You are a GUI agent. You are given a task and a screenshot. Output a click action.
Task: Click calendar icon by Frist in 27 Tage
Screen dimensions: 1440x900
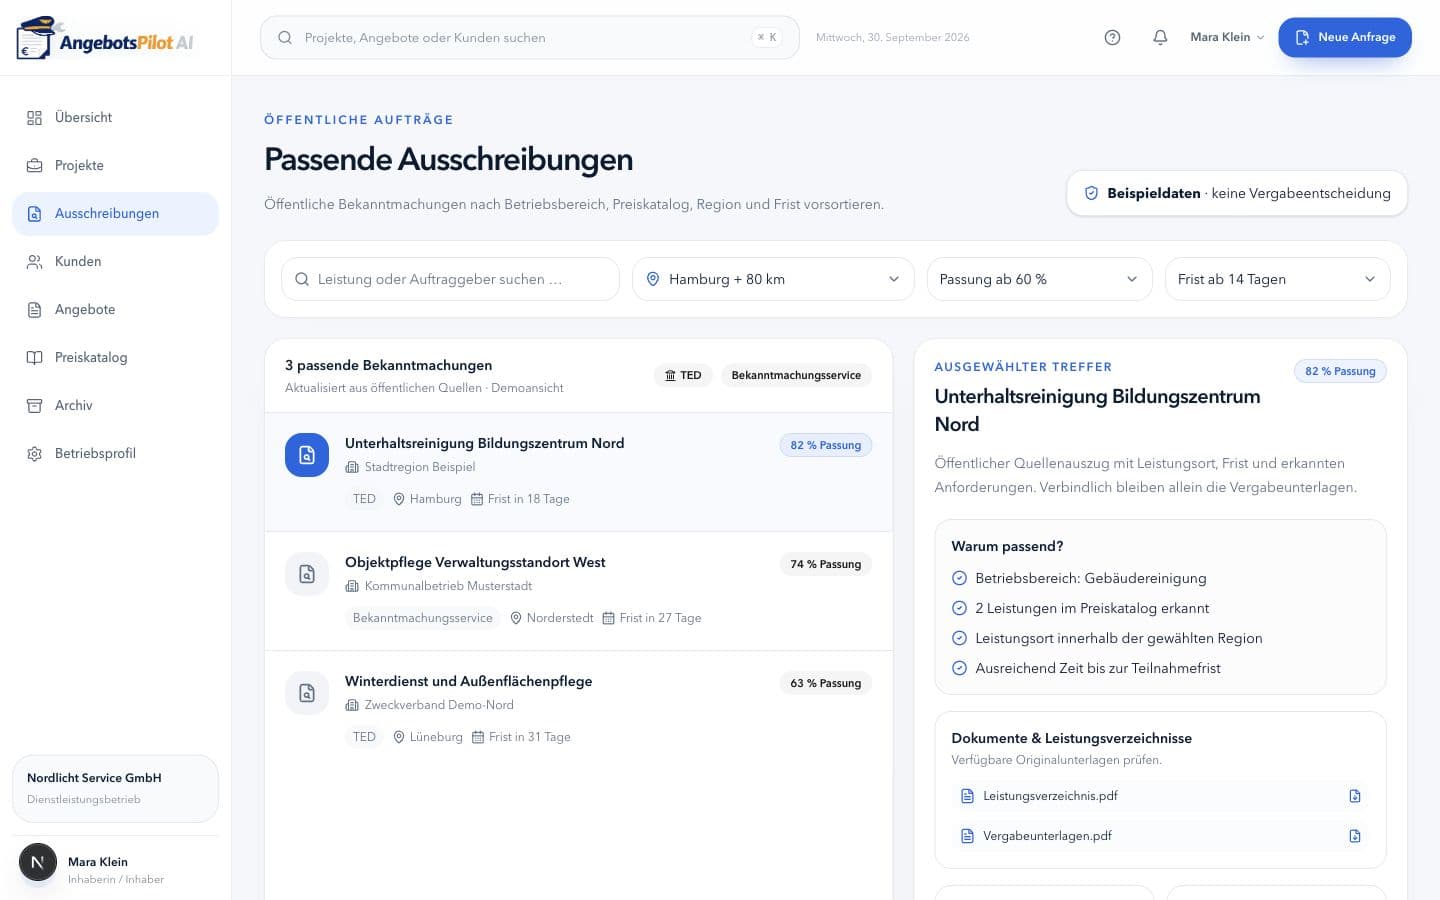608,618
